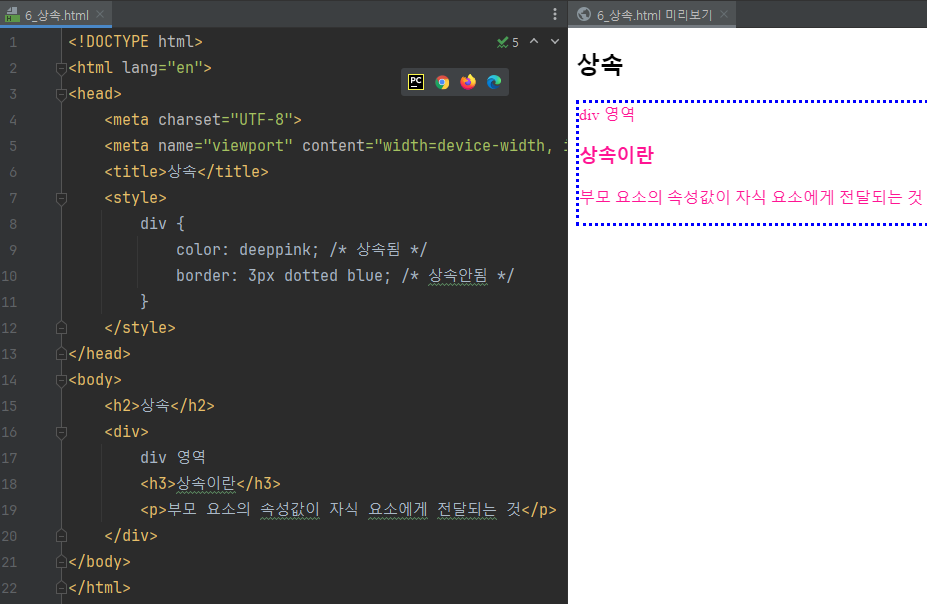This screenshot has width=927, height=604.
Task: Open page in Edge browser
Action: coord(494,82)
